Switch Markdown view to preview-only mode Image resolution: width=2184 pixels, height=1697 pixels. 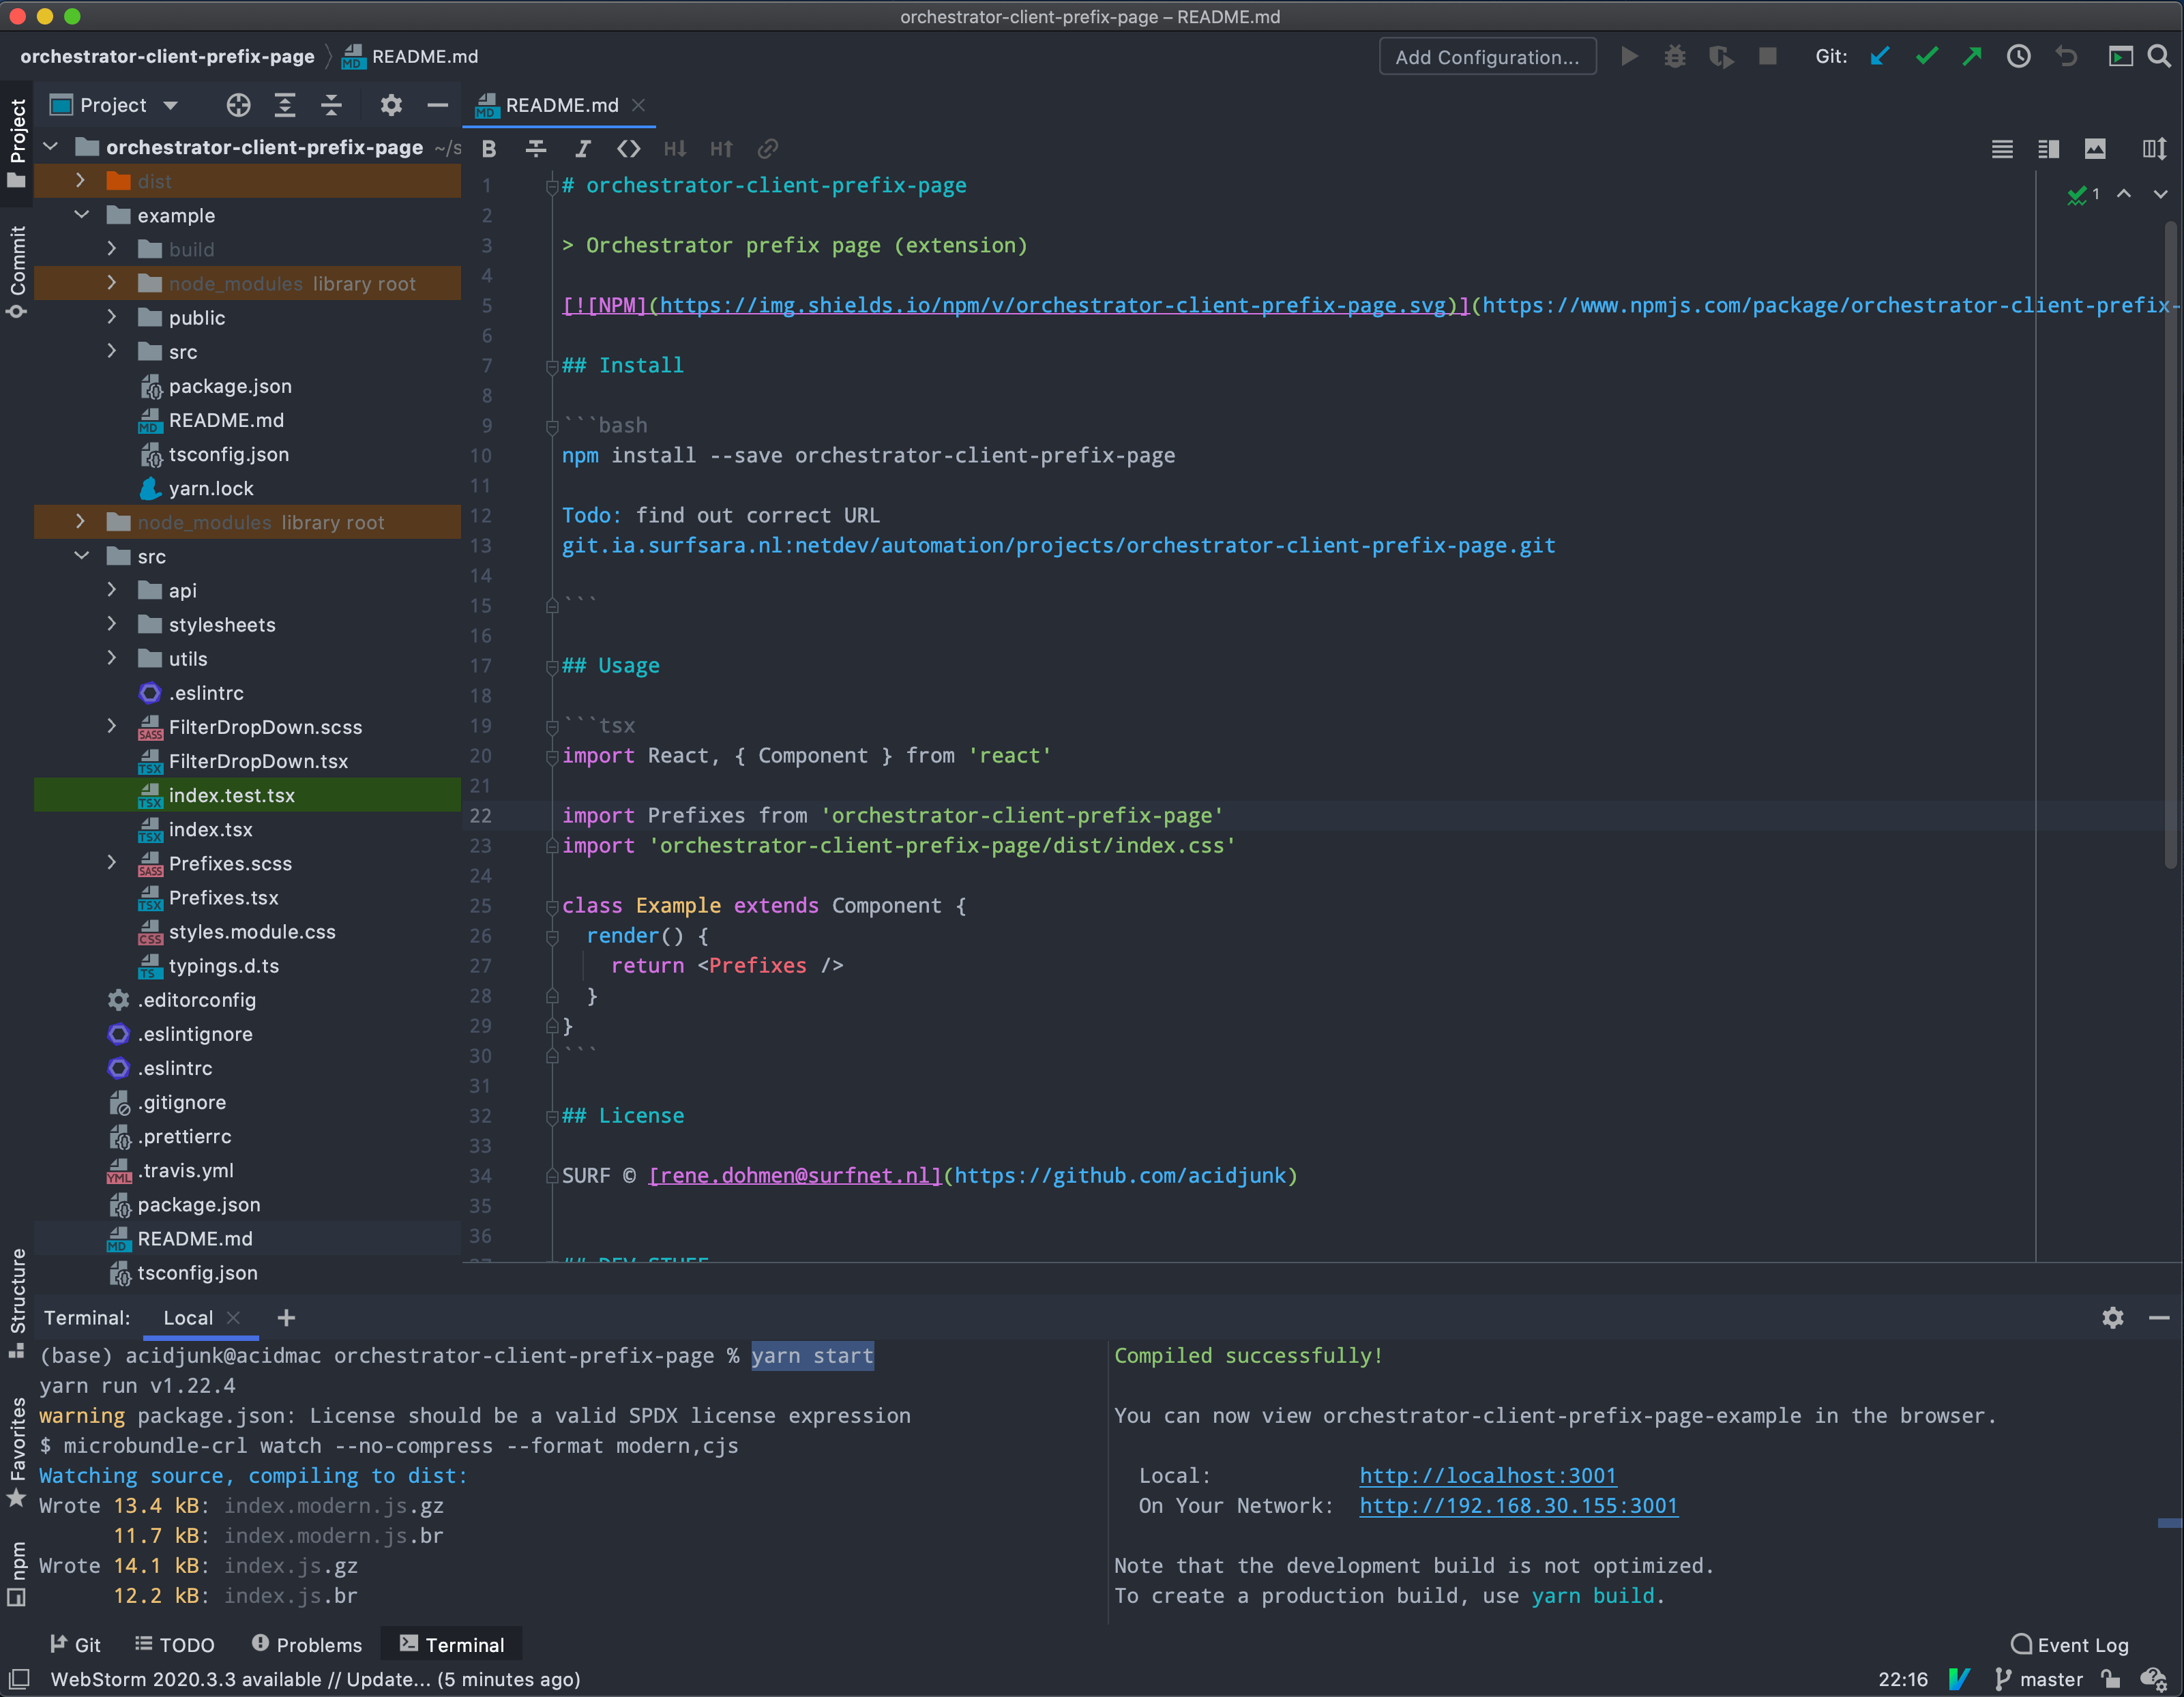[2096, 148]
